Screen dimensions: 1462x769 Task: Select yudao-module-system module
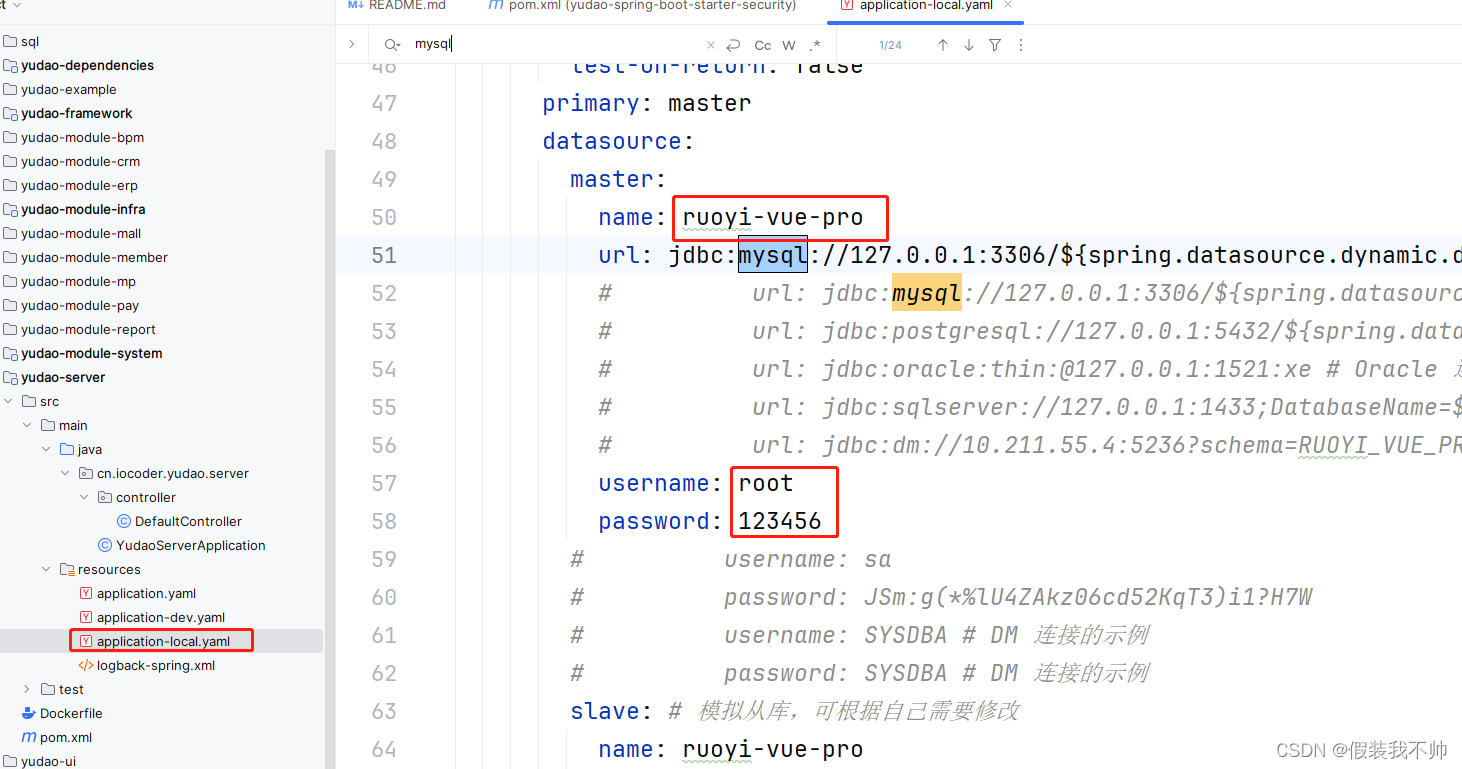(91, 353)
